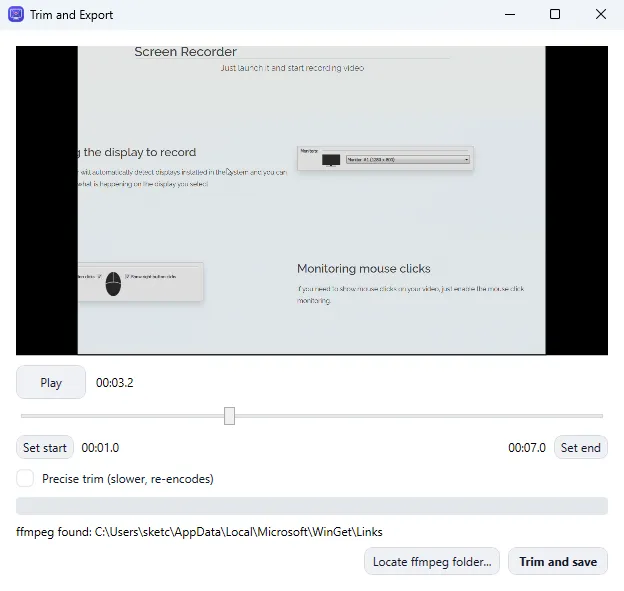Enable the Precise trim checkbox
624x591 pixels.
point(25,478)
